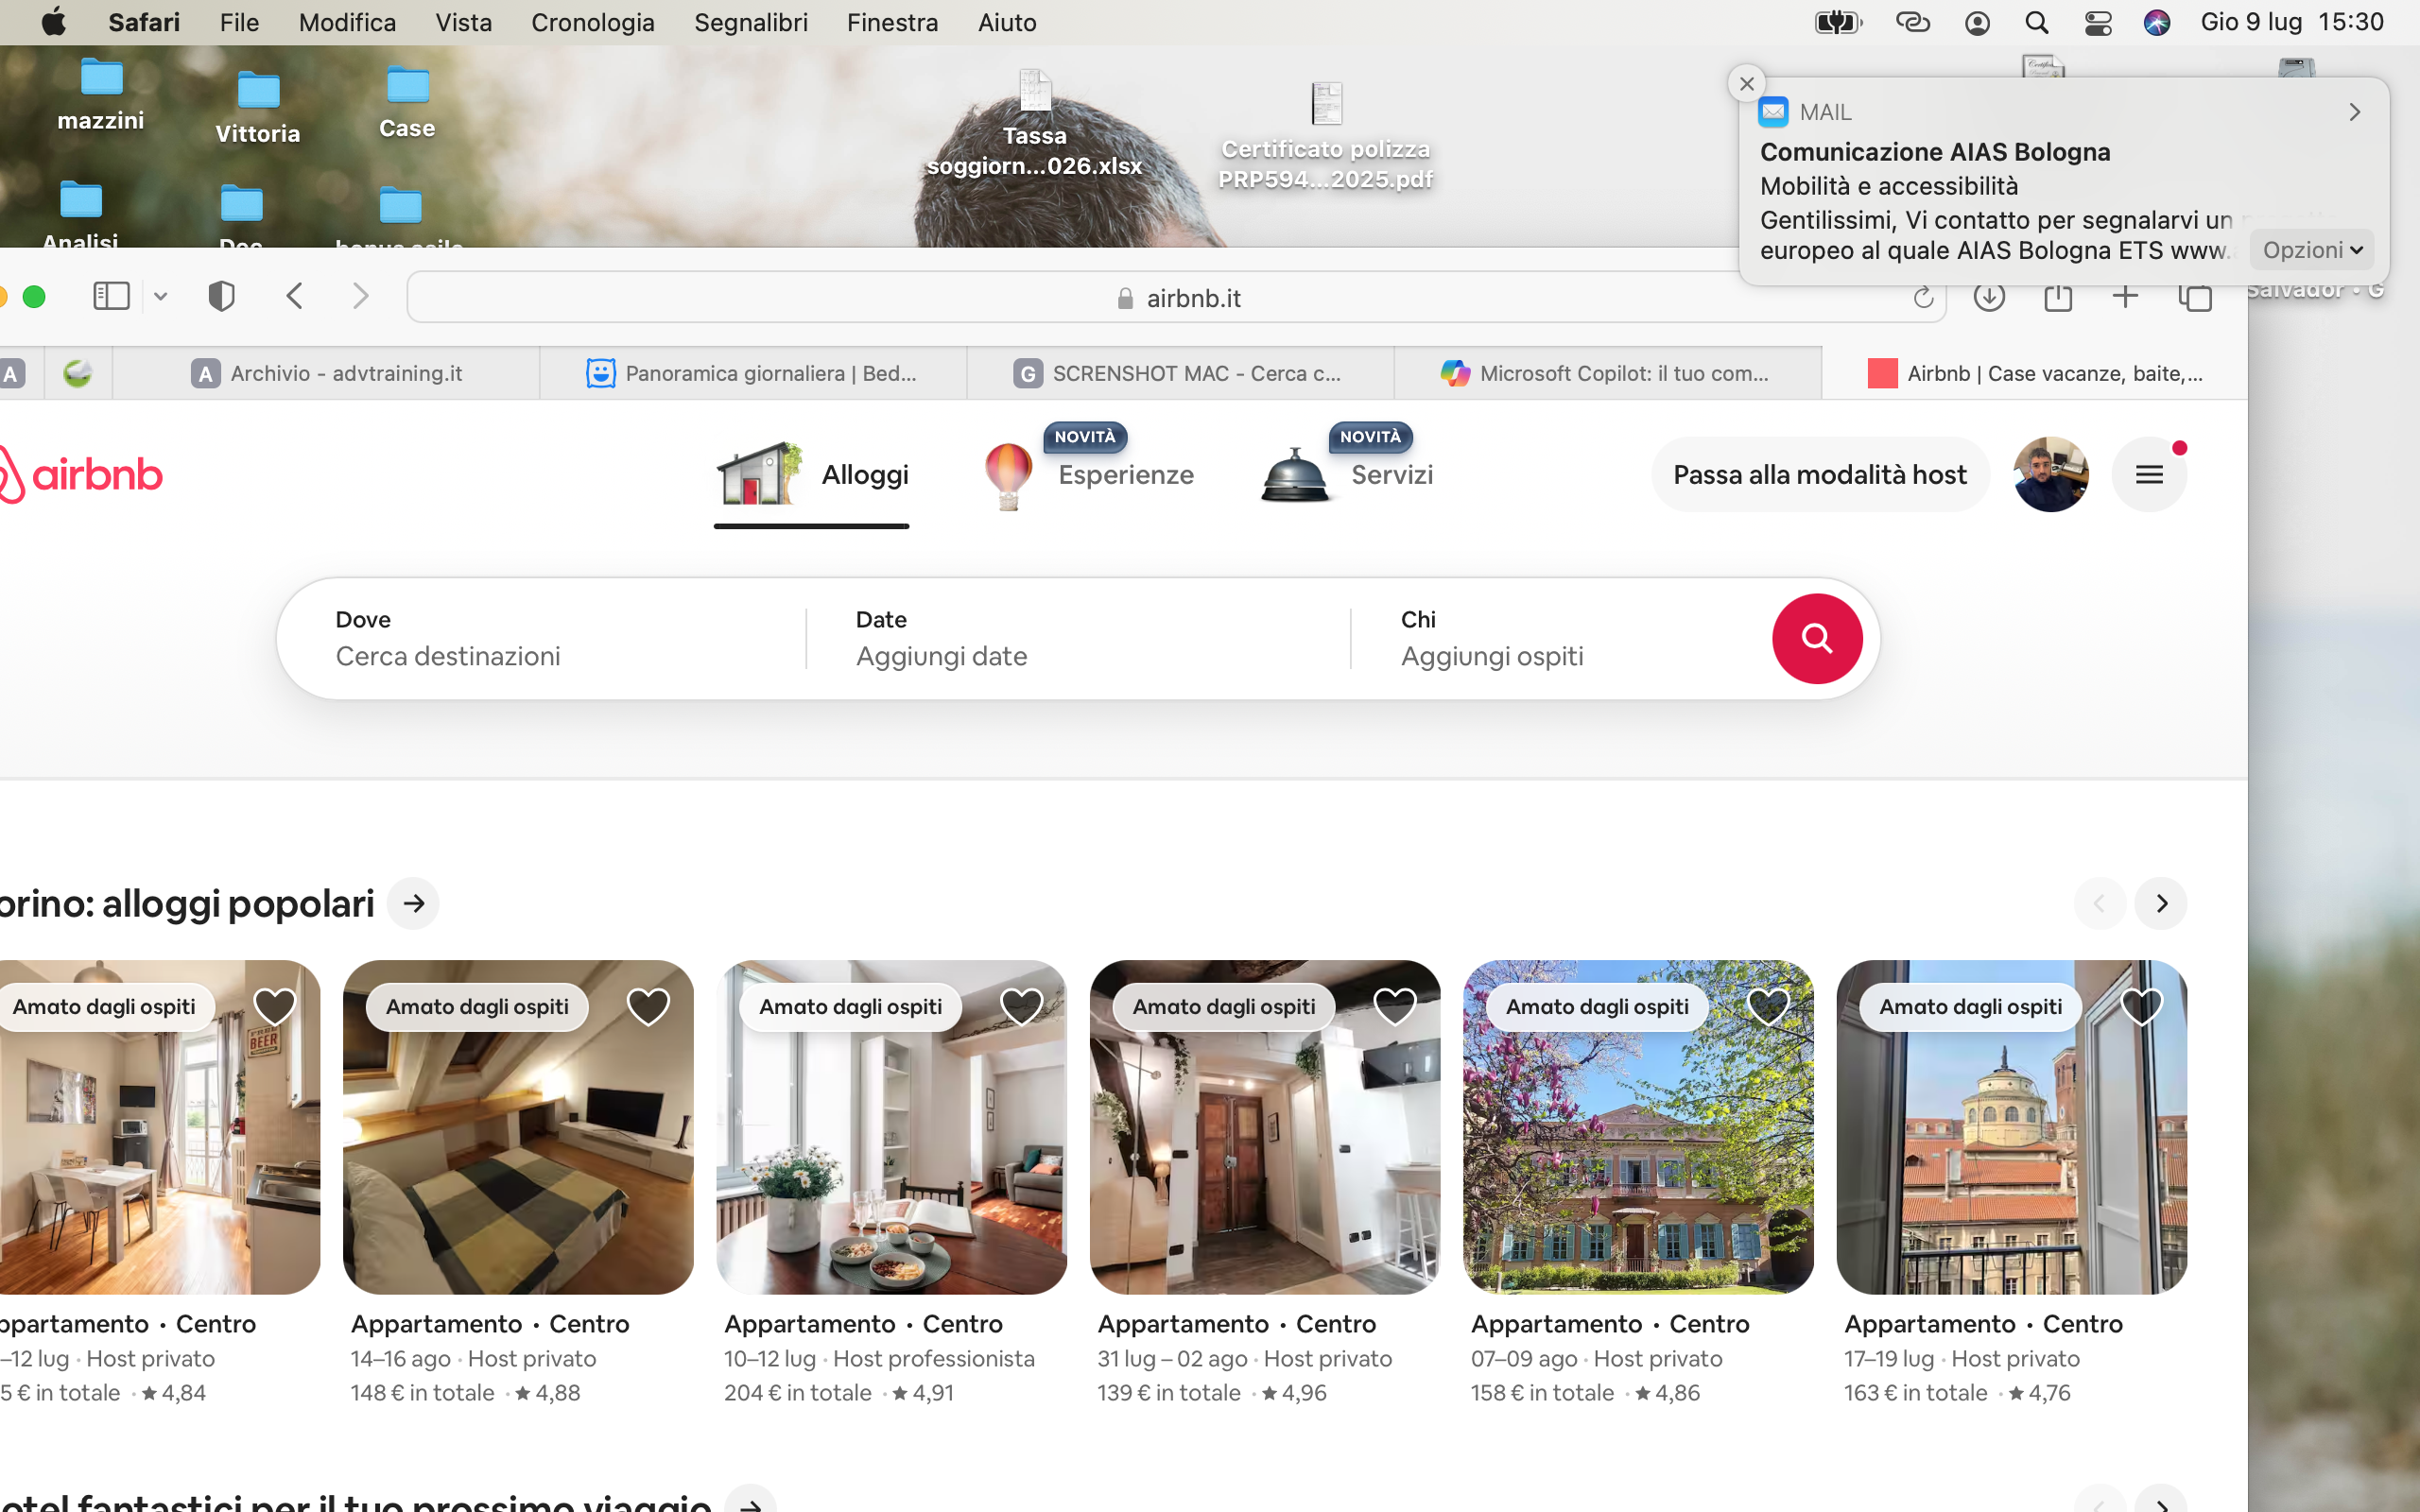
Task: Click the battery status icon
Action: point(1838,22)
